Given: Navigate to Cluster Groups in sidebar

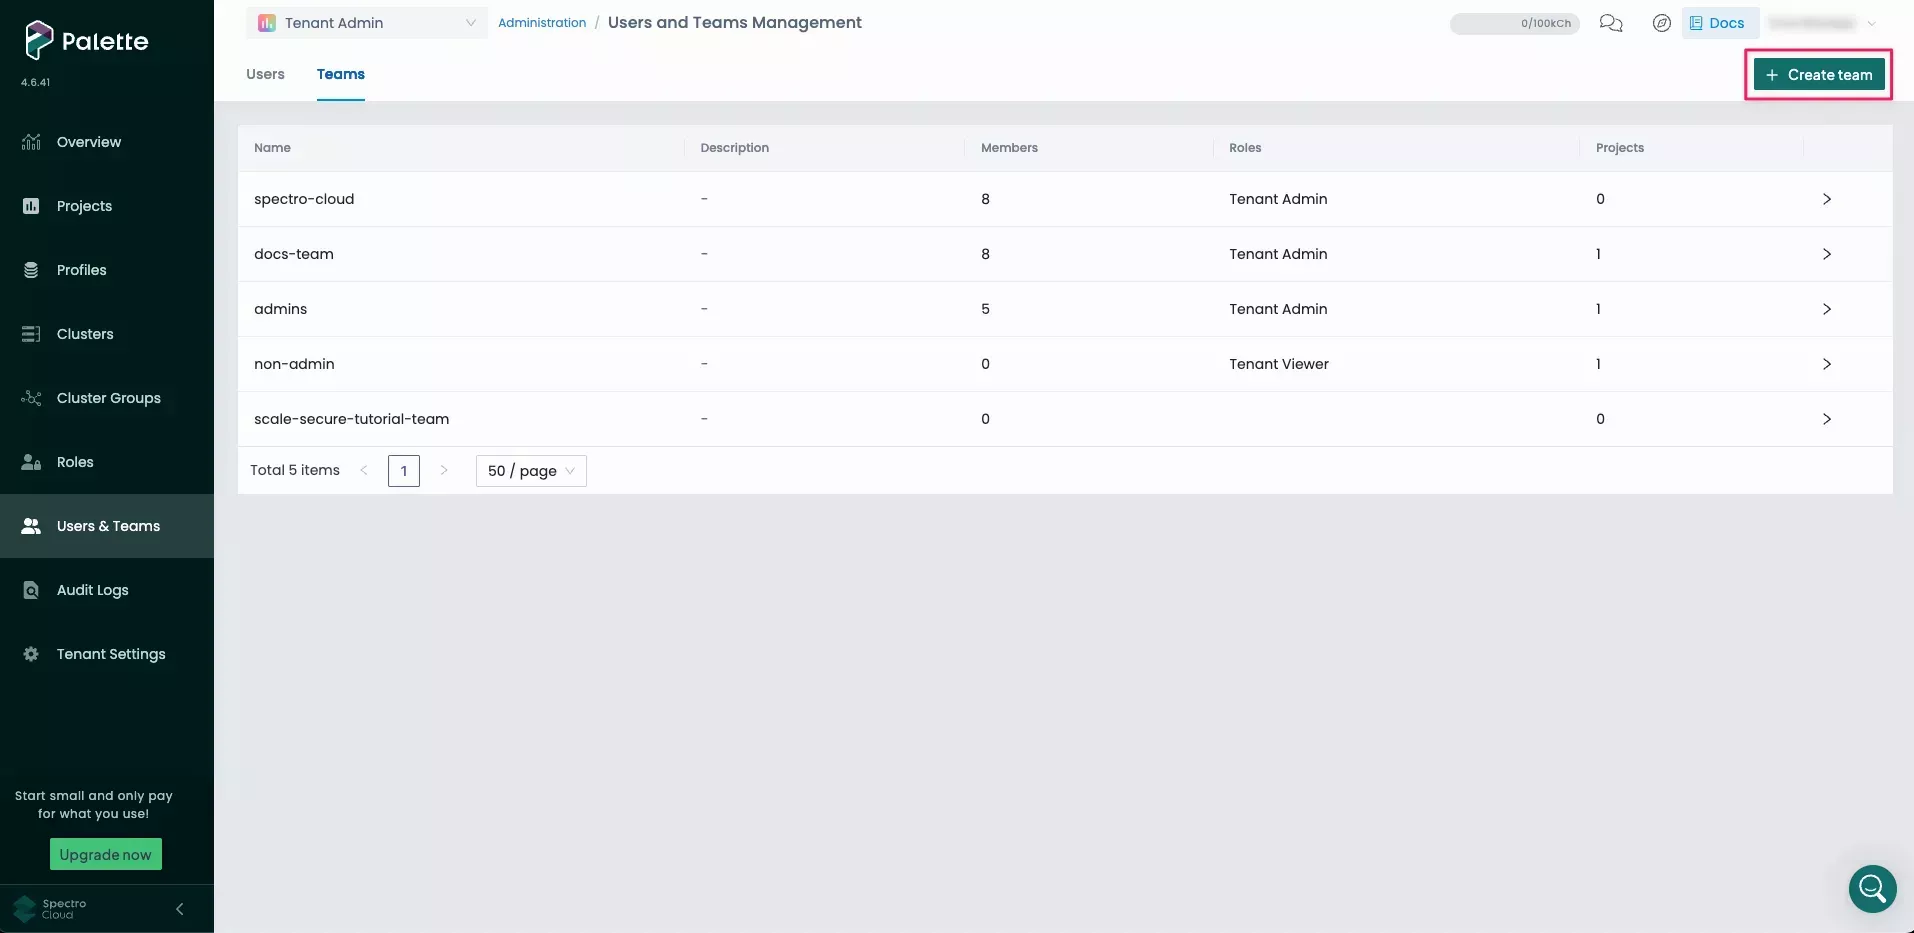Looking at the screenshot, I should [108, 398].
